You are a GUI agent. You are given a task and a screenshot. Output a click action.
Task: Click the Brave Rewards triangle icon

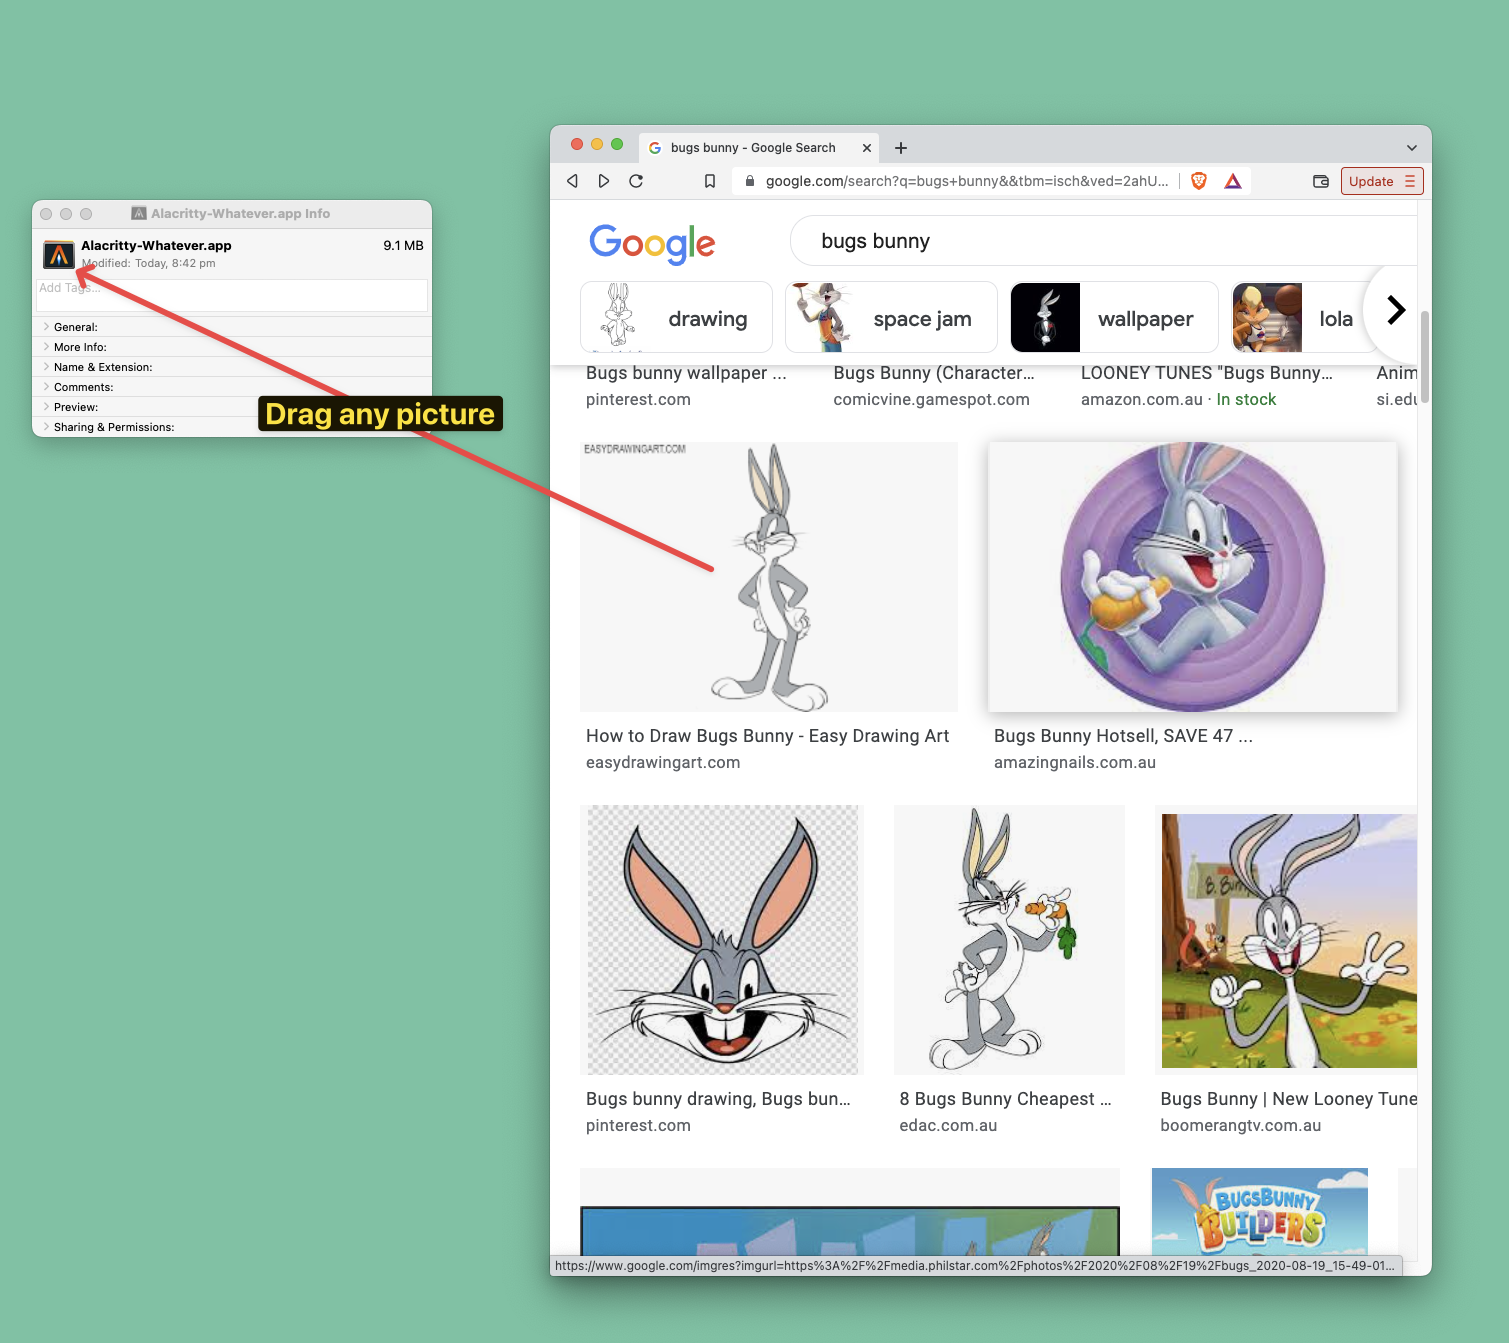click(1233, 181)
